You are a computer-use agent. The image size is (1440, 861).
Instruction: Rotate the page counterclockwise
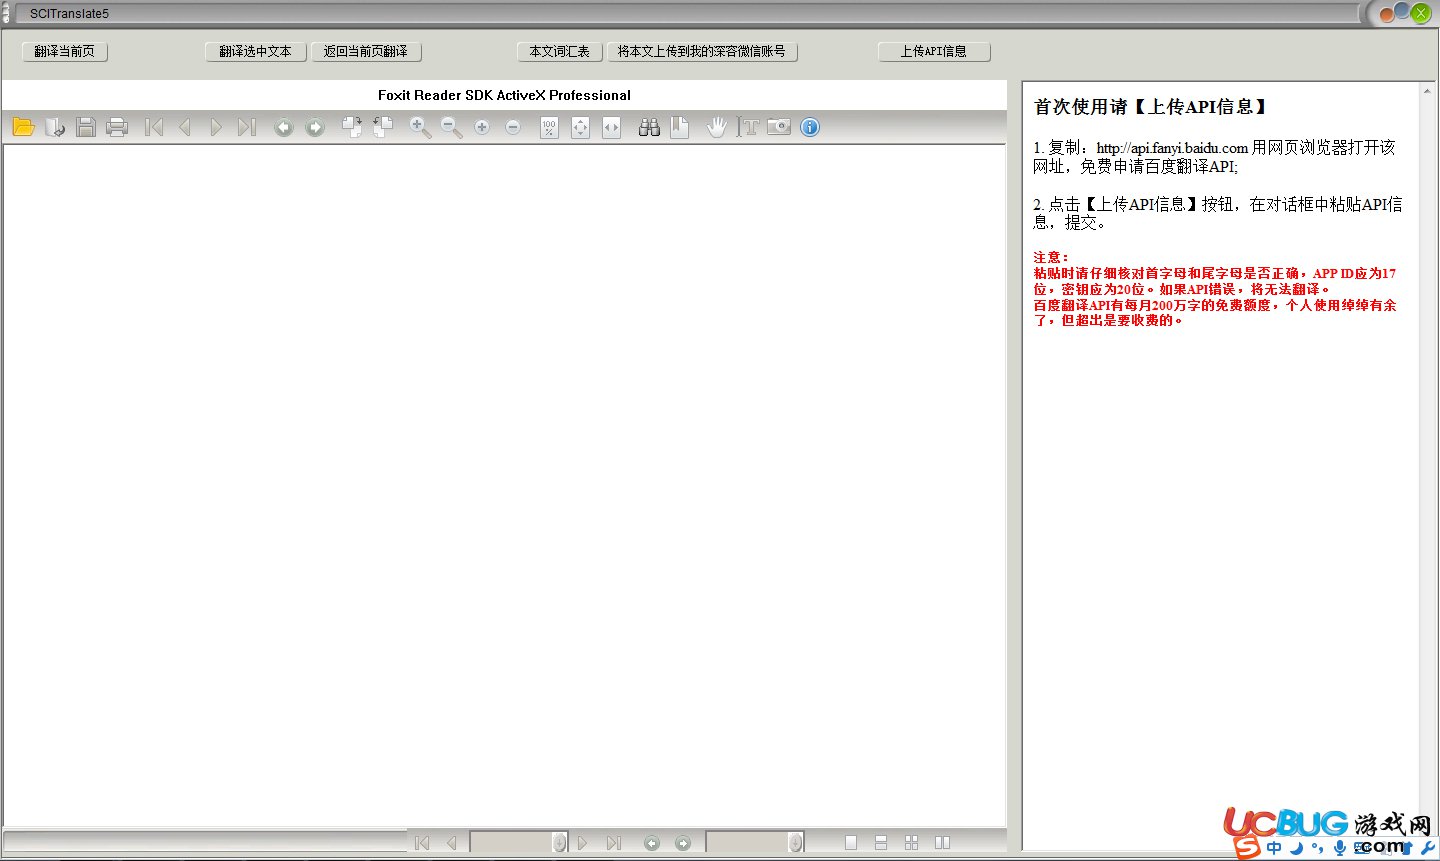(383, 127)
